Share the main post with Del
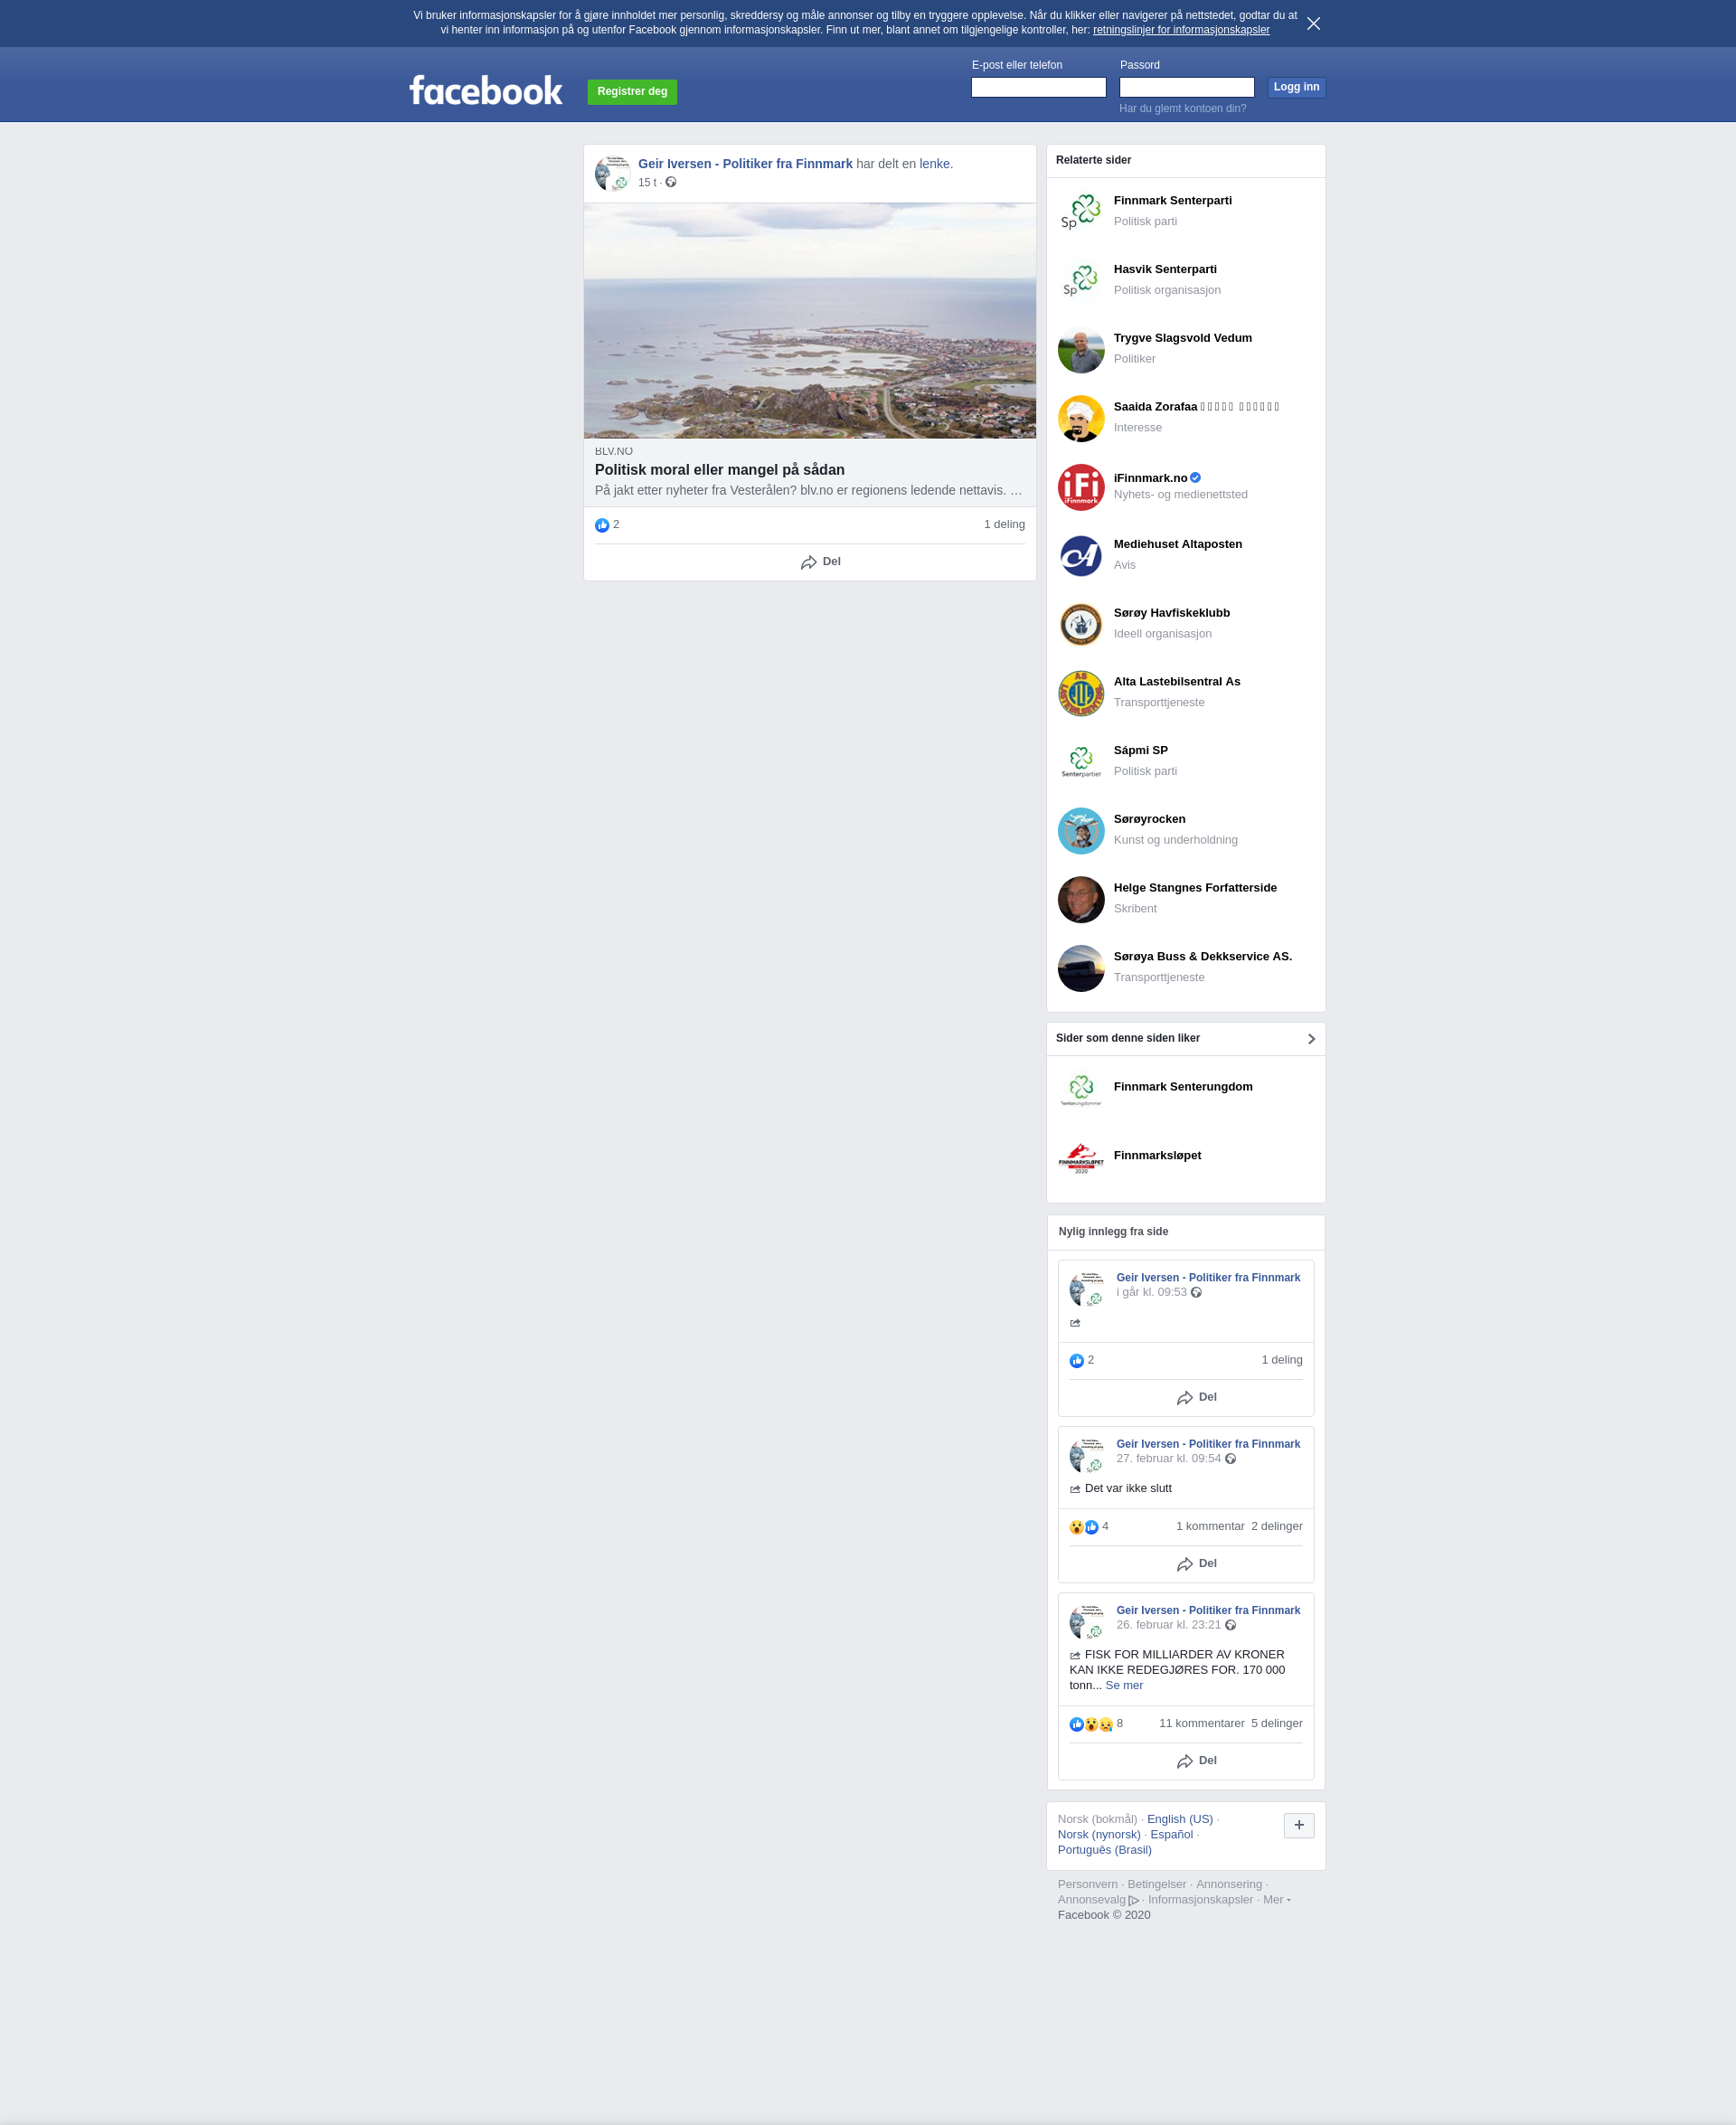 coord(820,562)
